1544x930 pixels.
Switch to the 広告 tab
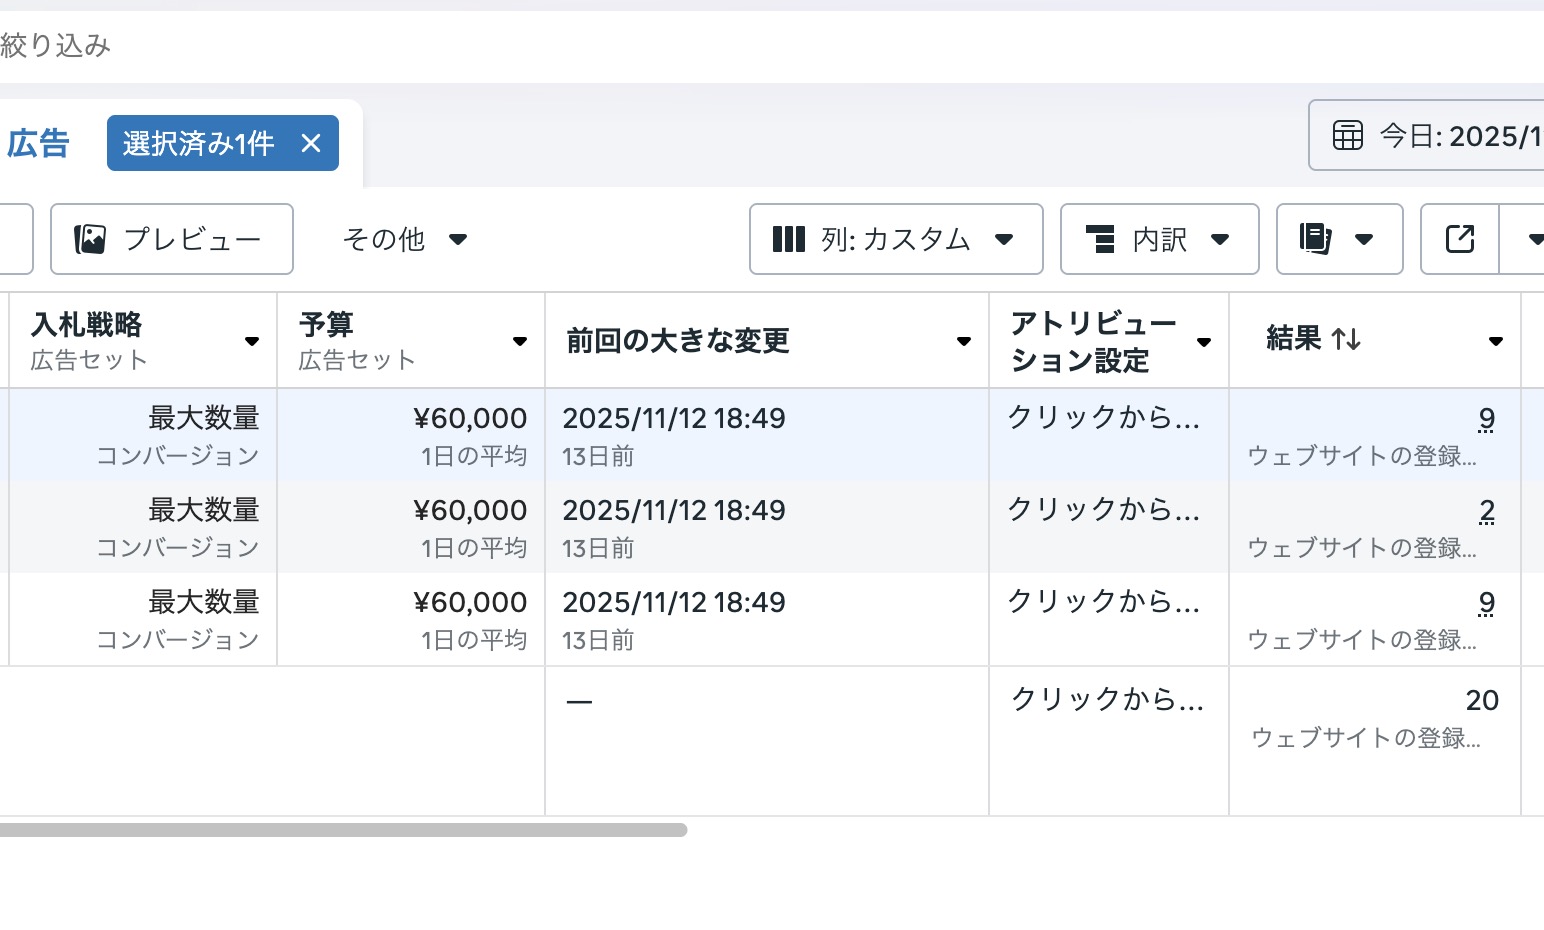tap(38, 143)
